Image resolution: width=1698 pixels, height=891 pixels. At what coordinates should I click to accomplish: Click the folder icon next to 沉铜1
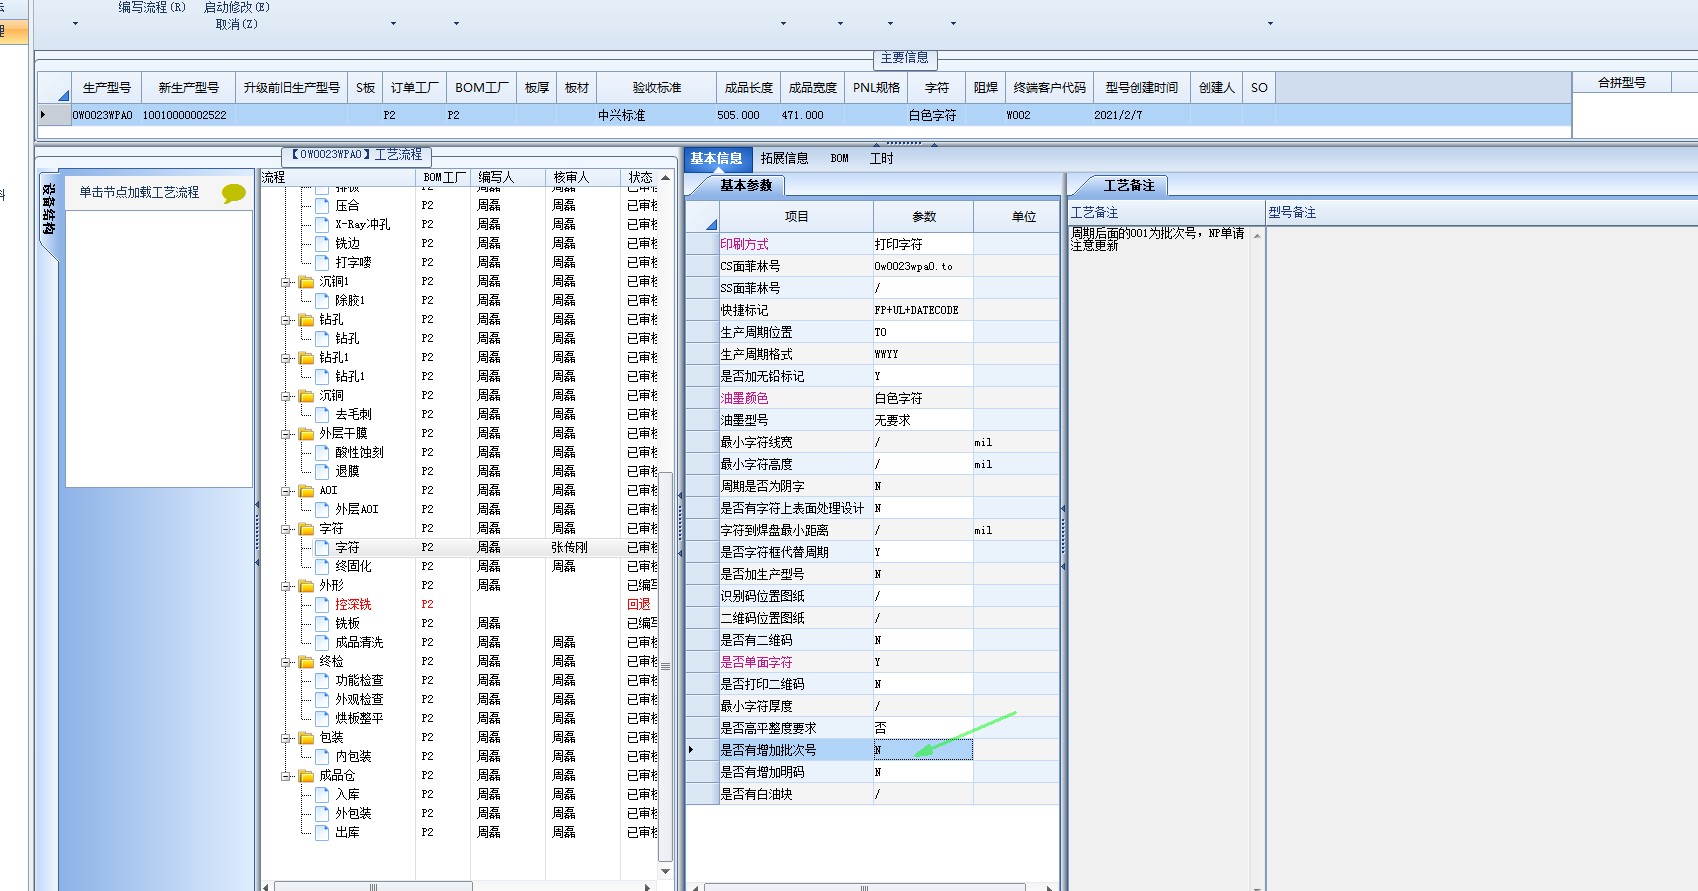point(307,282)
